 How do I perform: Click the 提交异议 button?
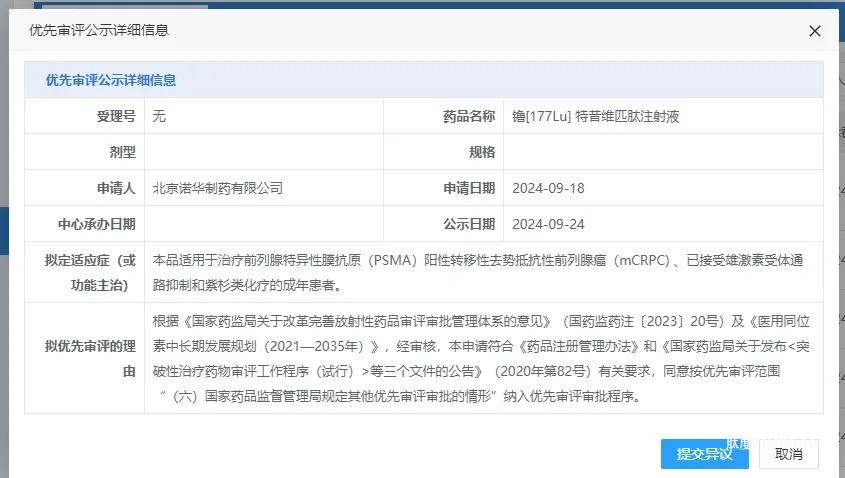704,454
